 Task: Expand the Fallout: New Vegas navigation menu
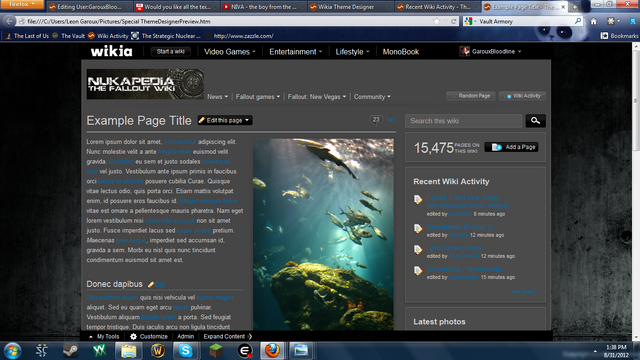[x=317, y=97]
